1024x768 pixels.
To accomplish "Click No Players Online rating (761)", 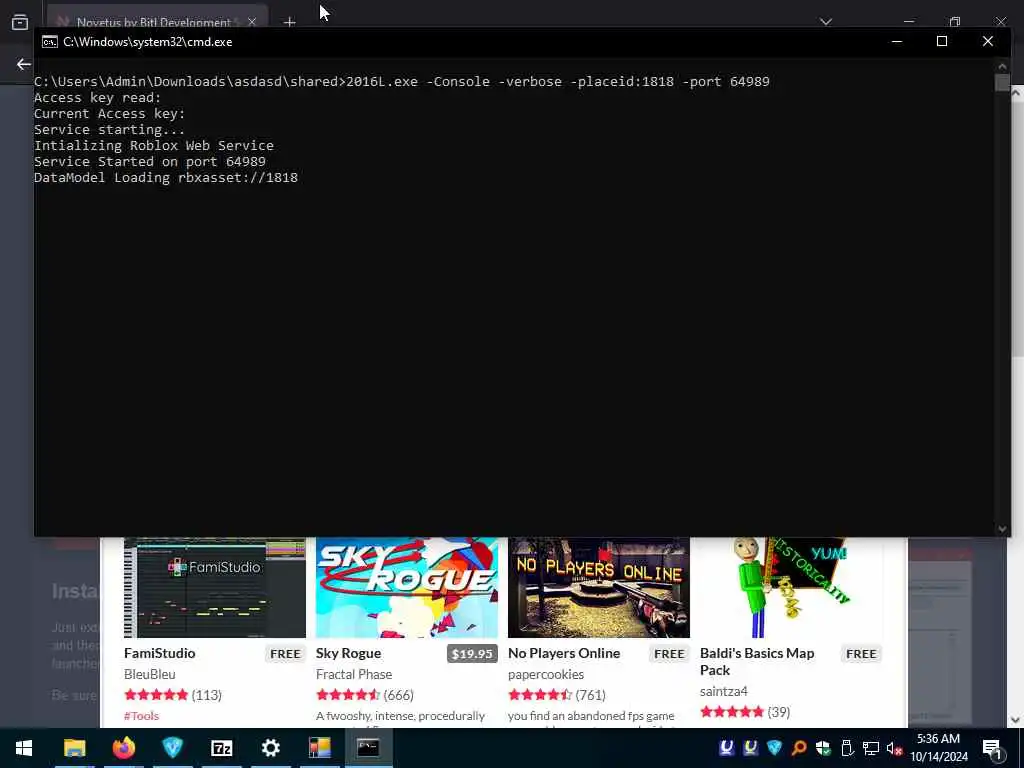I will point(556,695).
